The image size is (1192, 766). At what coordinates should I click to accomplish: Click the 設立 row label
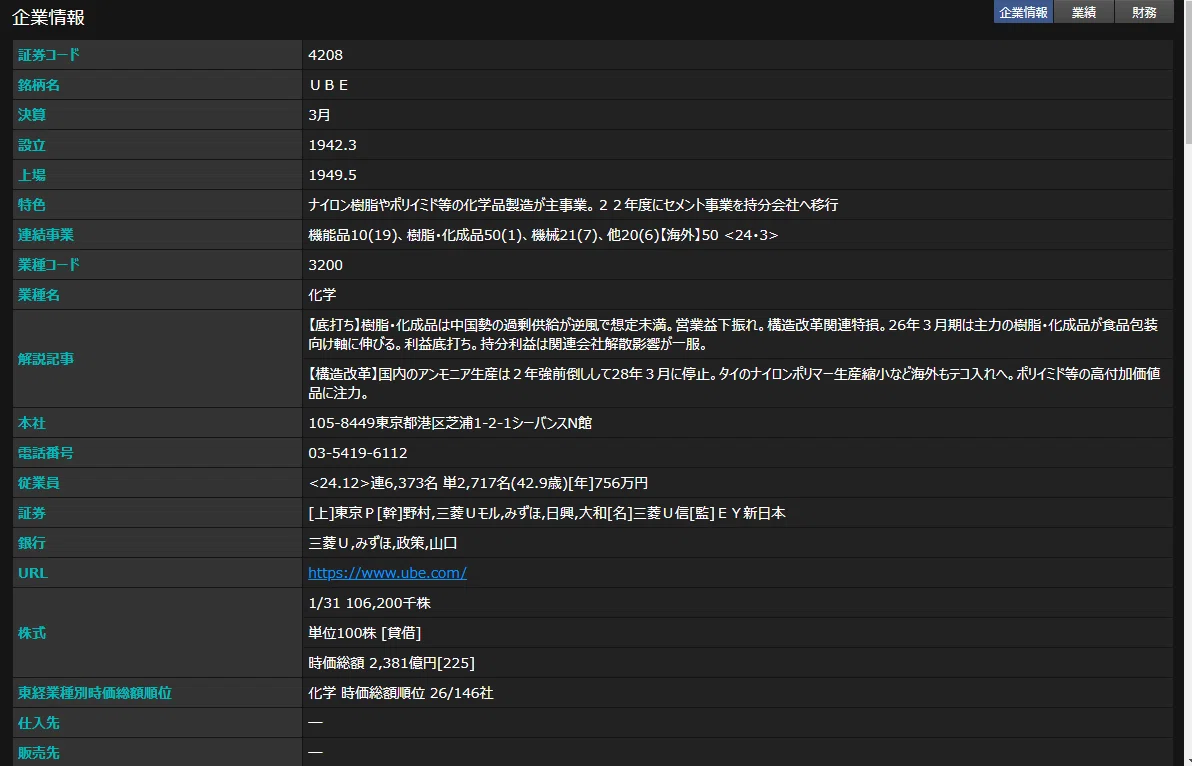tap(32, 145)
